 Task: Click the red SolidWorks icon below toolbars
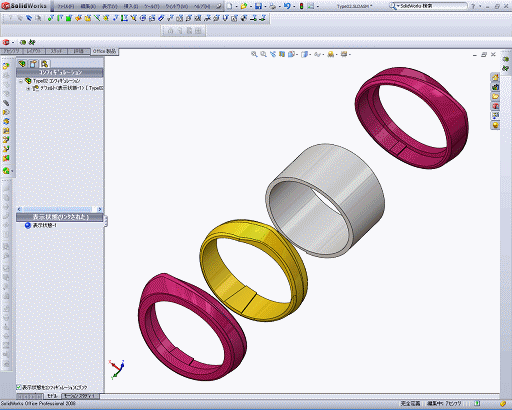point(5,42)
